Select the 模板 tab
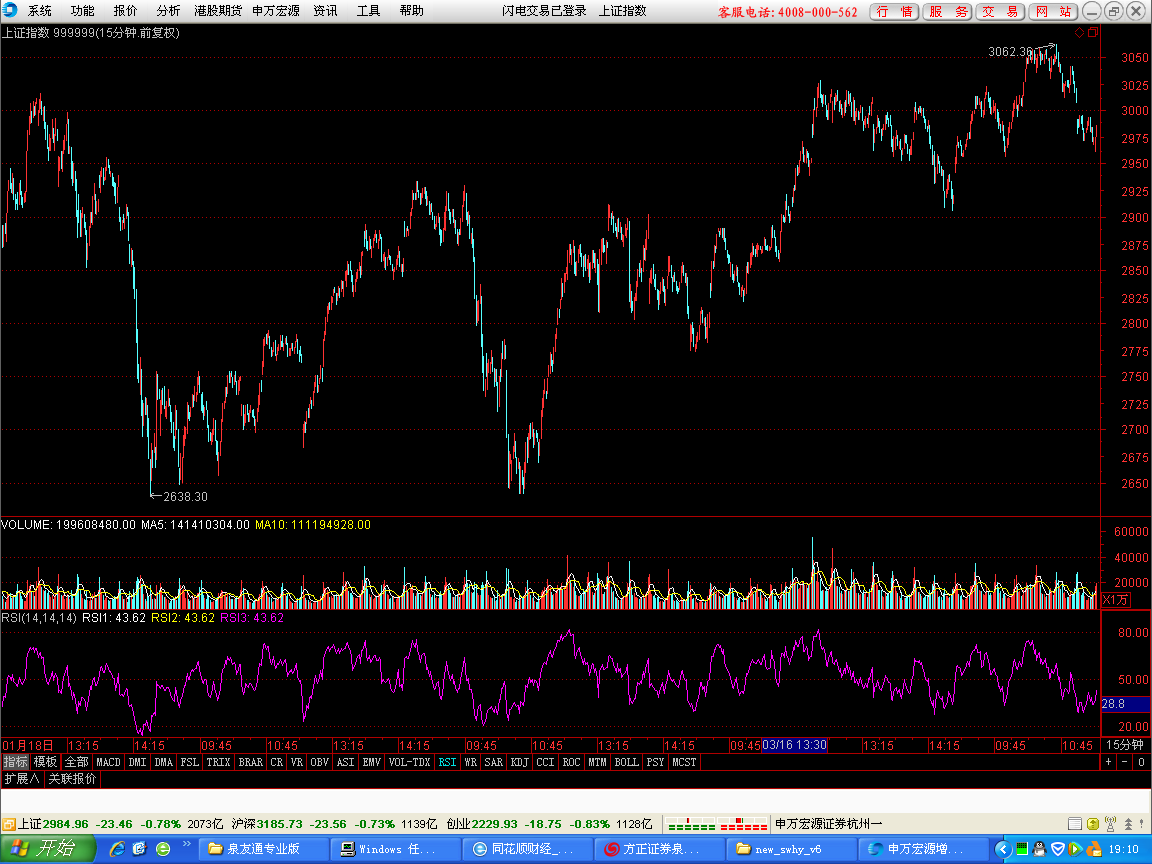 pos(46,762)
